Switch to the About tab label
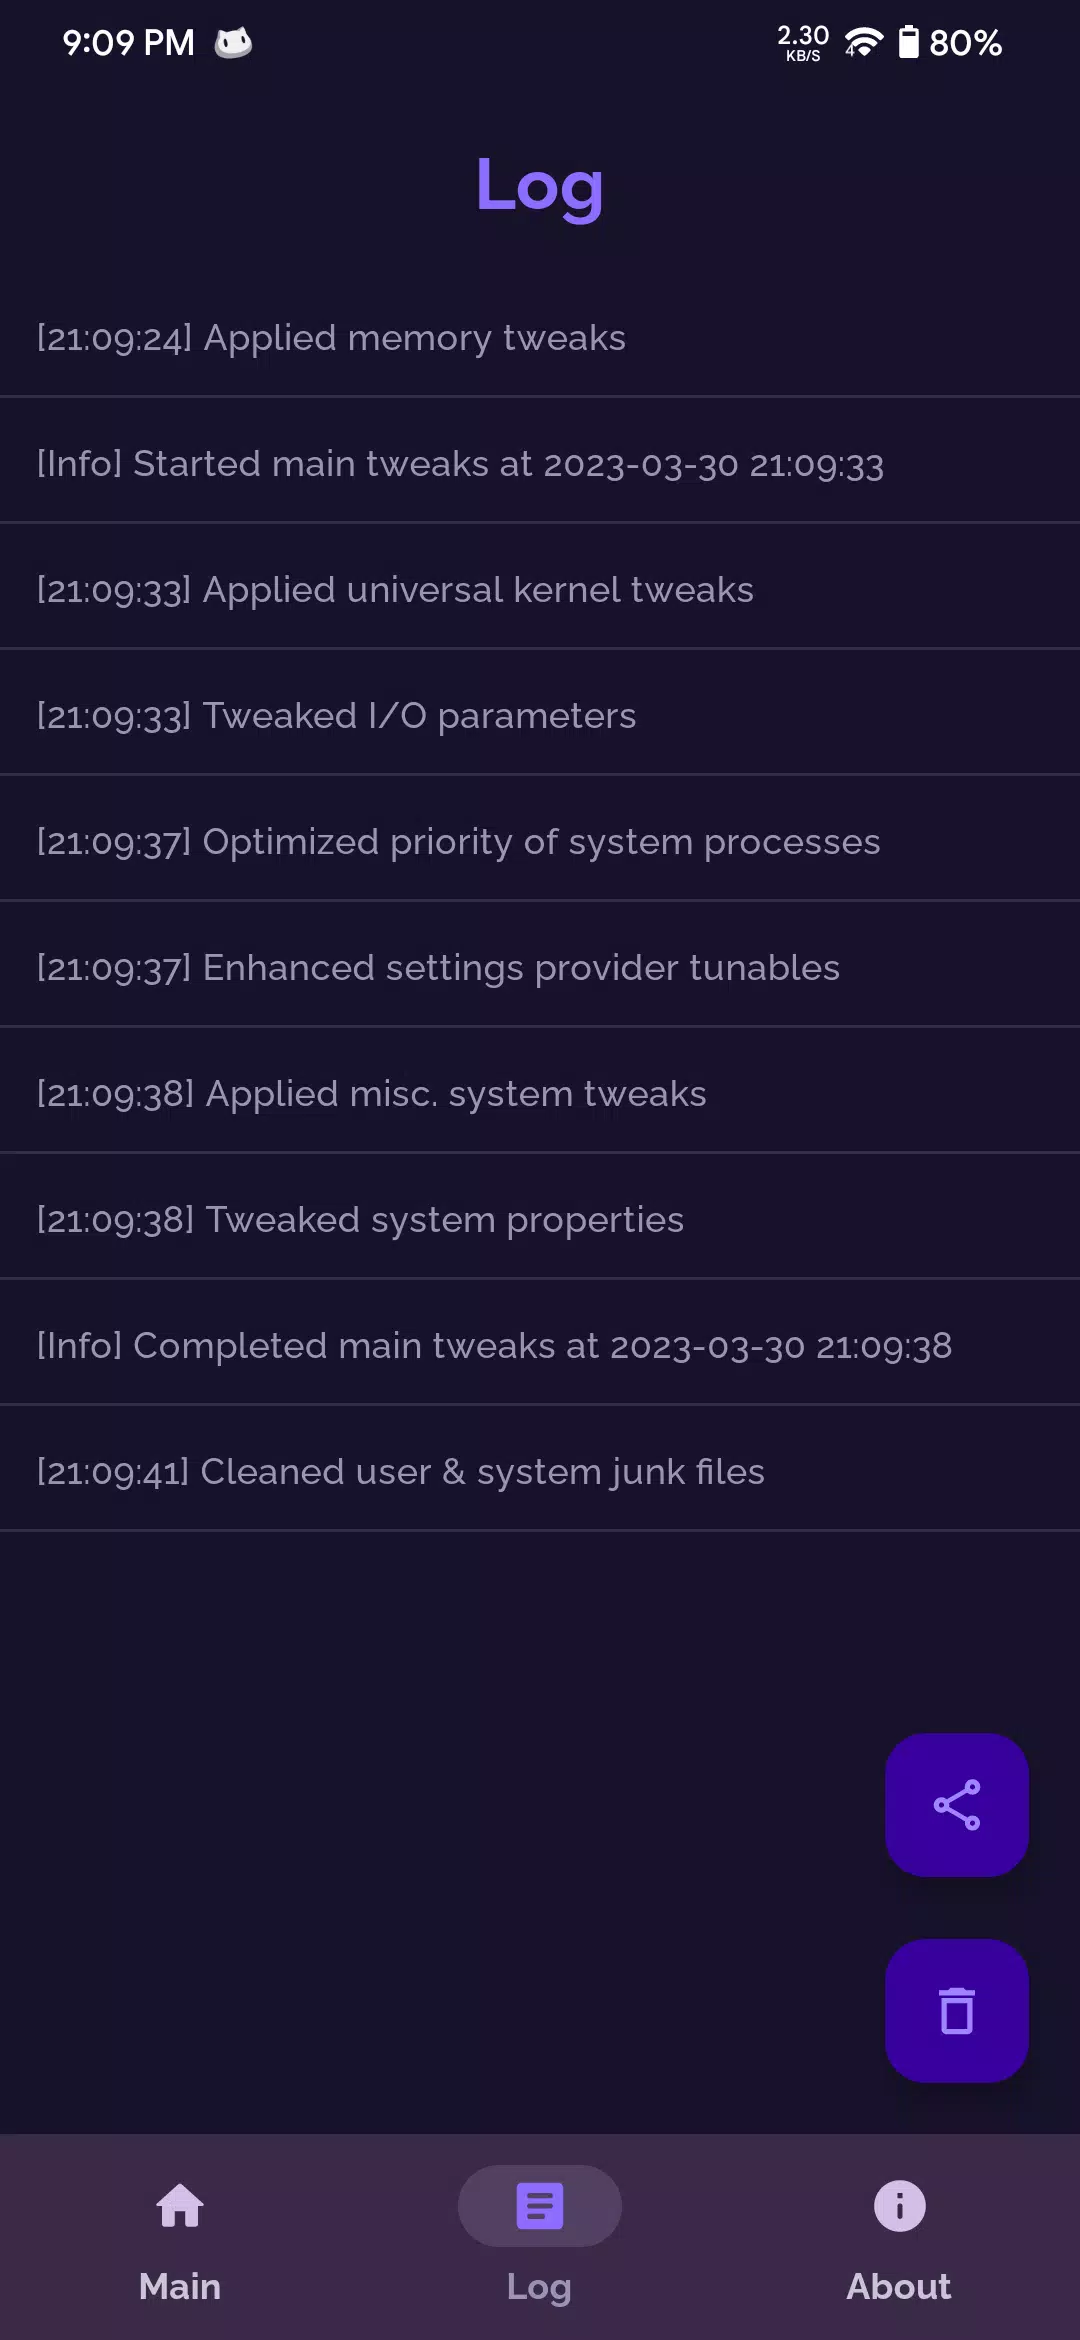 [899, 2287]
